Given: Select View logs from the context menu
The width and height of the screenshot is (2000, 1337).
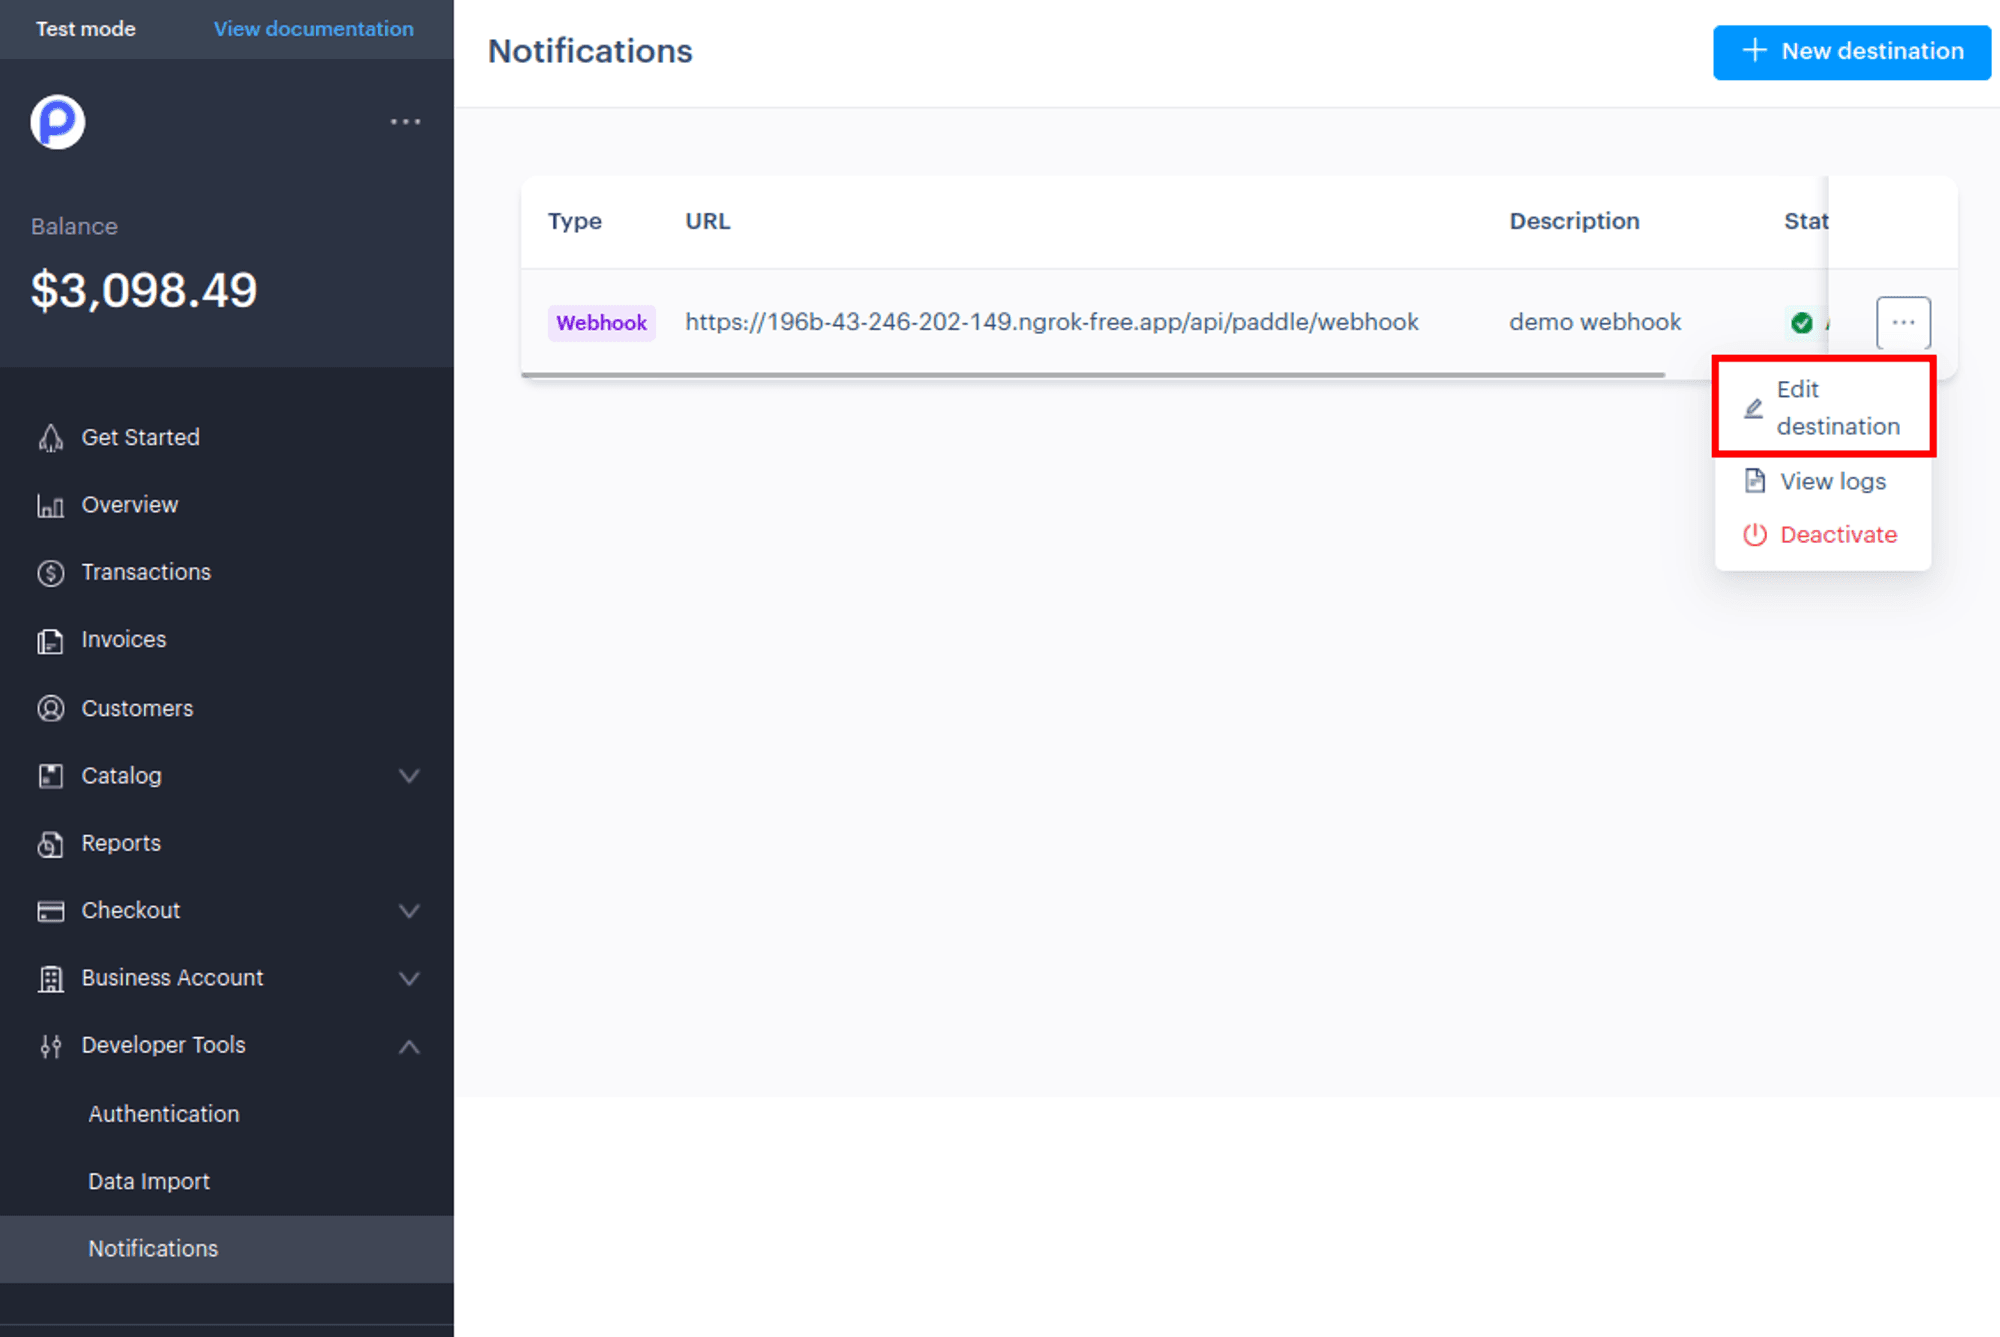Looking at the screenshot, I should coord(1832,481).
